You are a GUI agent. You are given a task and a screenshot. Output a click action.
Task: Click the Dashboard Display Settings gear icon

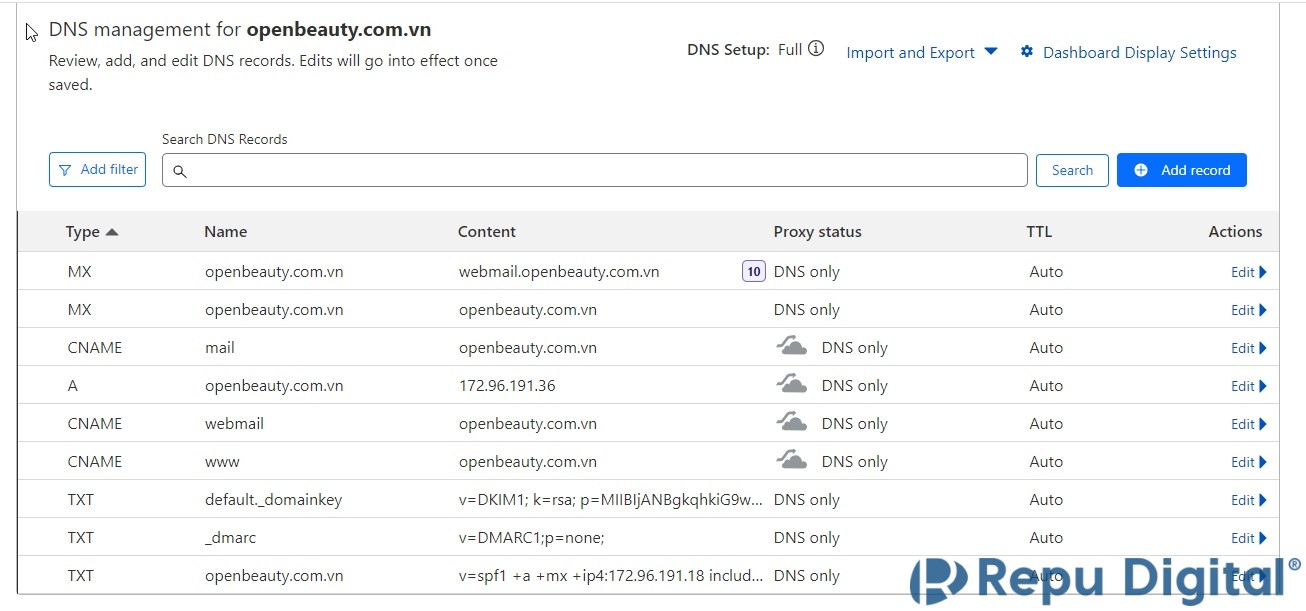(1026, 52)
